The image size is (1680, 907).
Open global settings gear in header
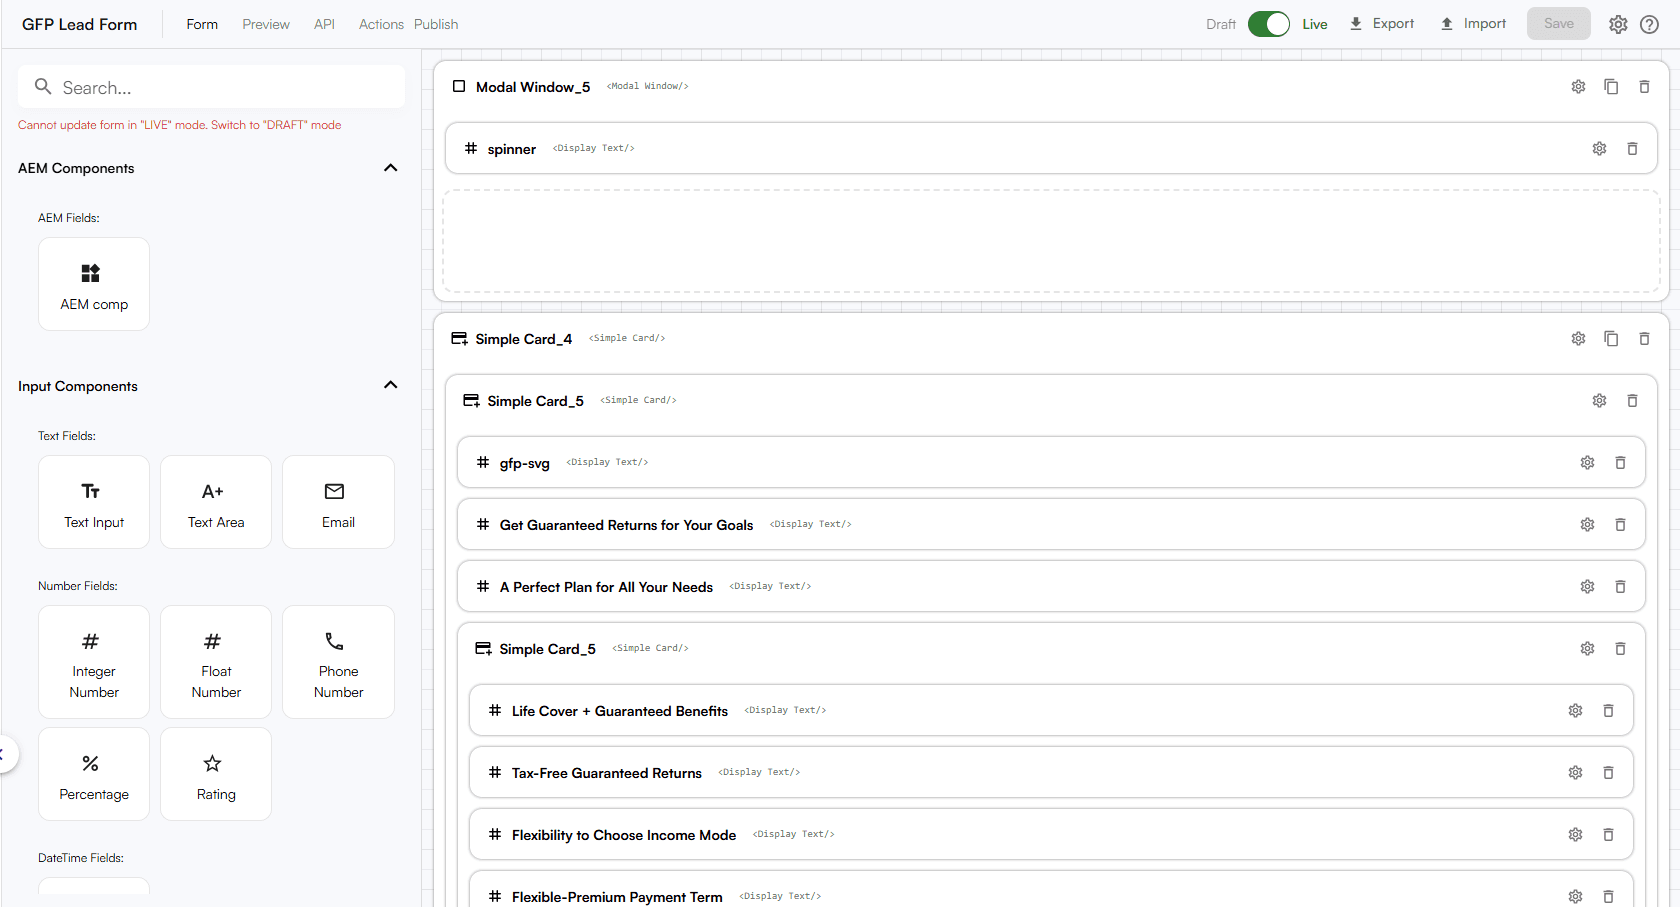[1617, 24]
